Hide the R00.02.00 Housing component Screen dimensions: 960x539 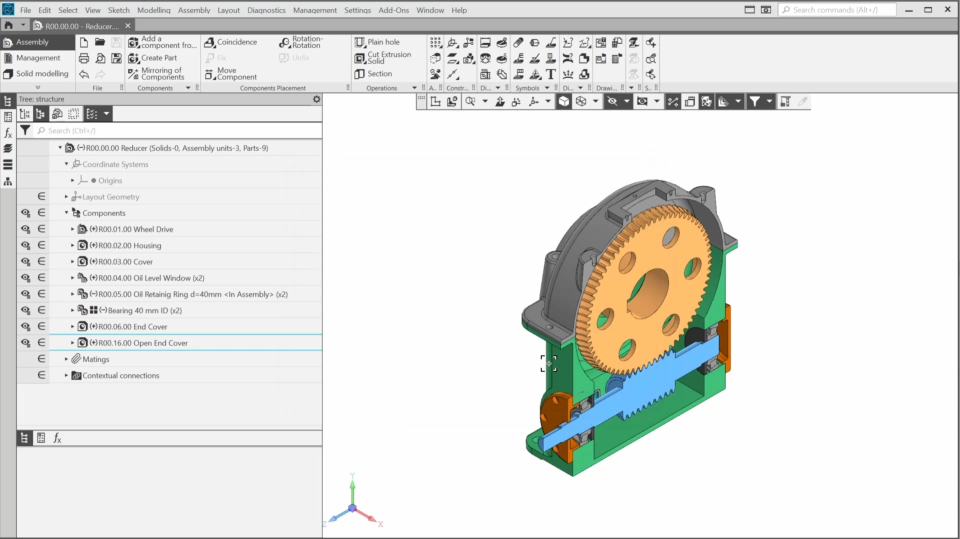point(24,245)
